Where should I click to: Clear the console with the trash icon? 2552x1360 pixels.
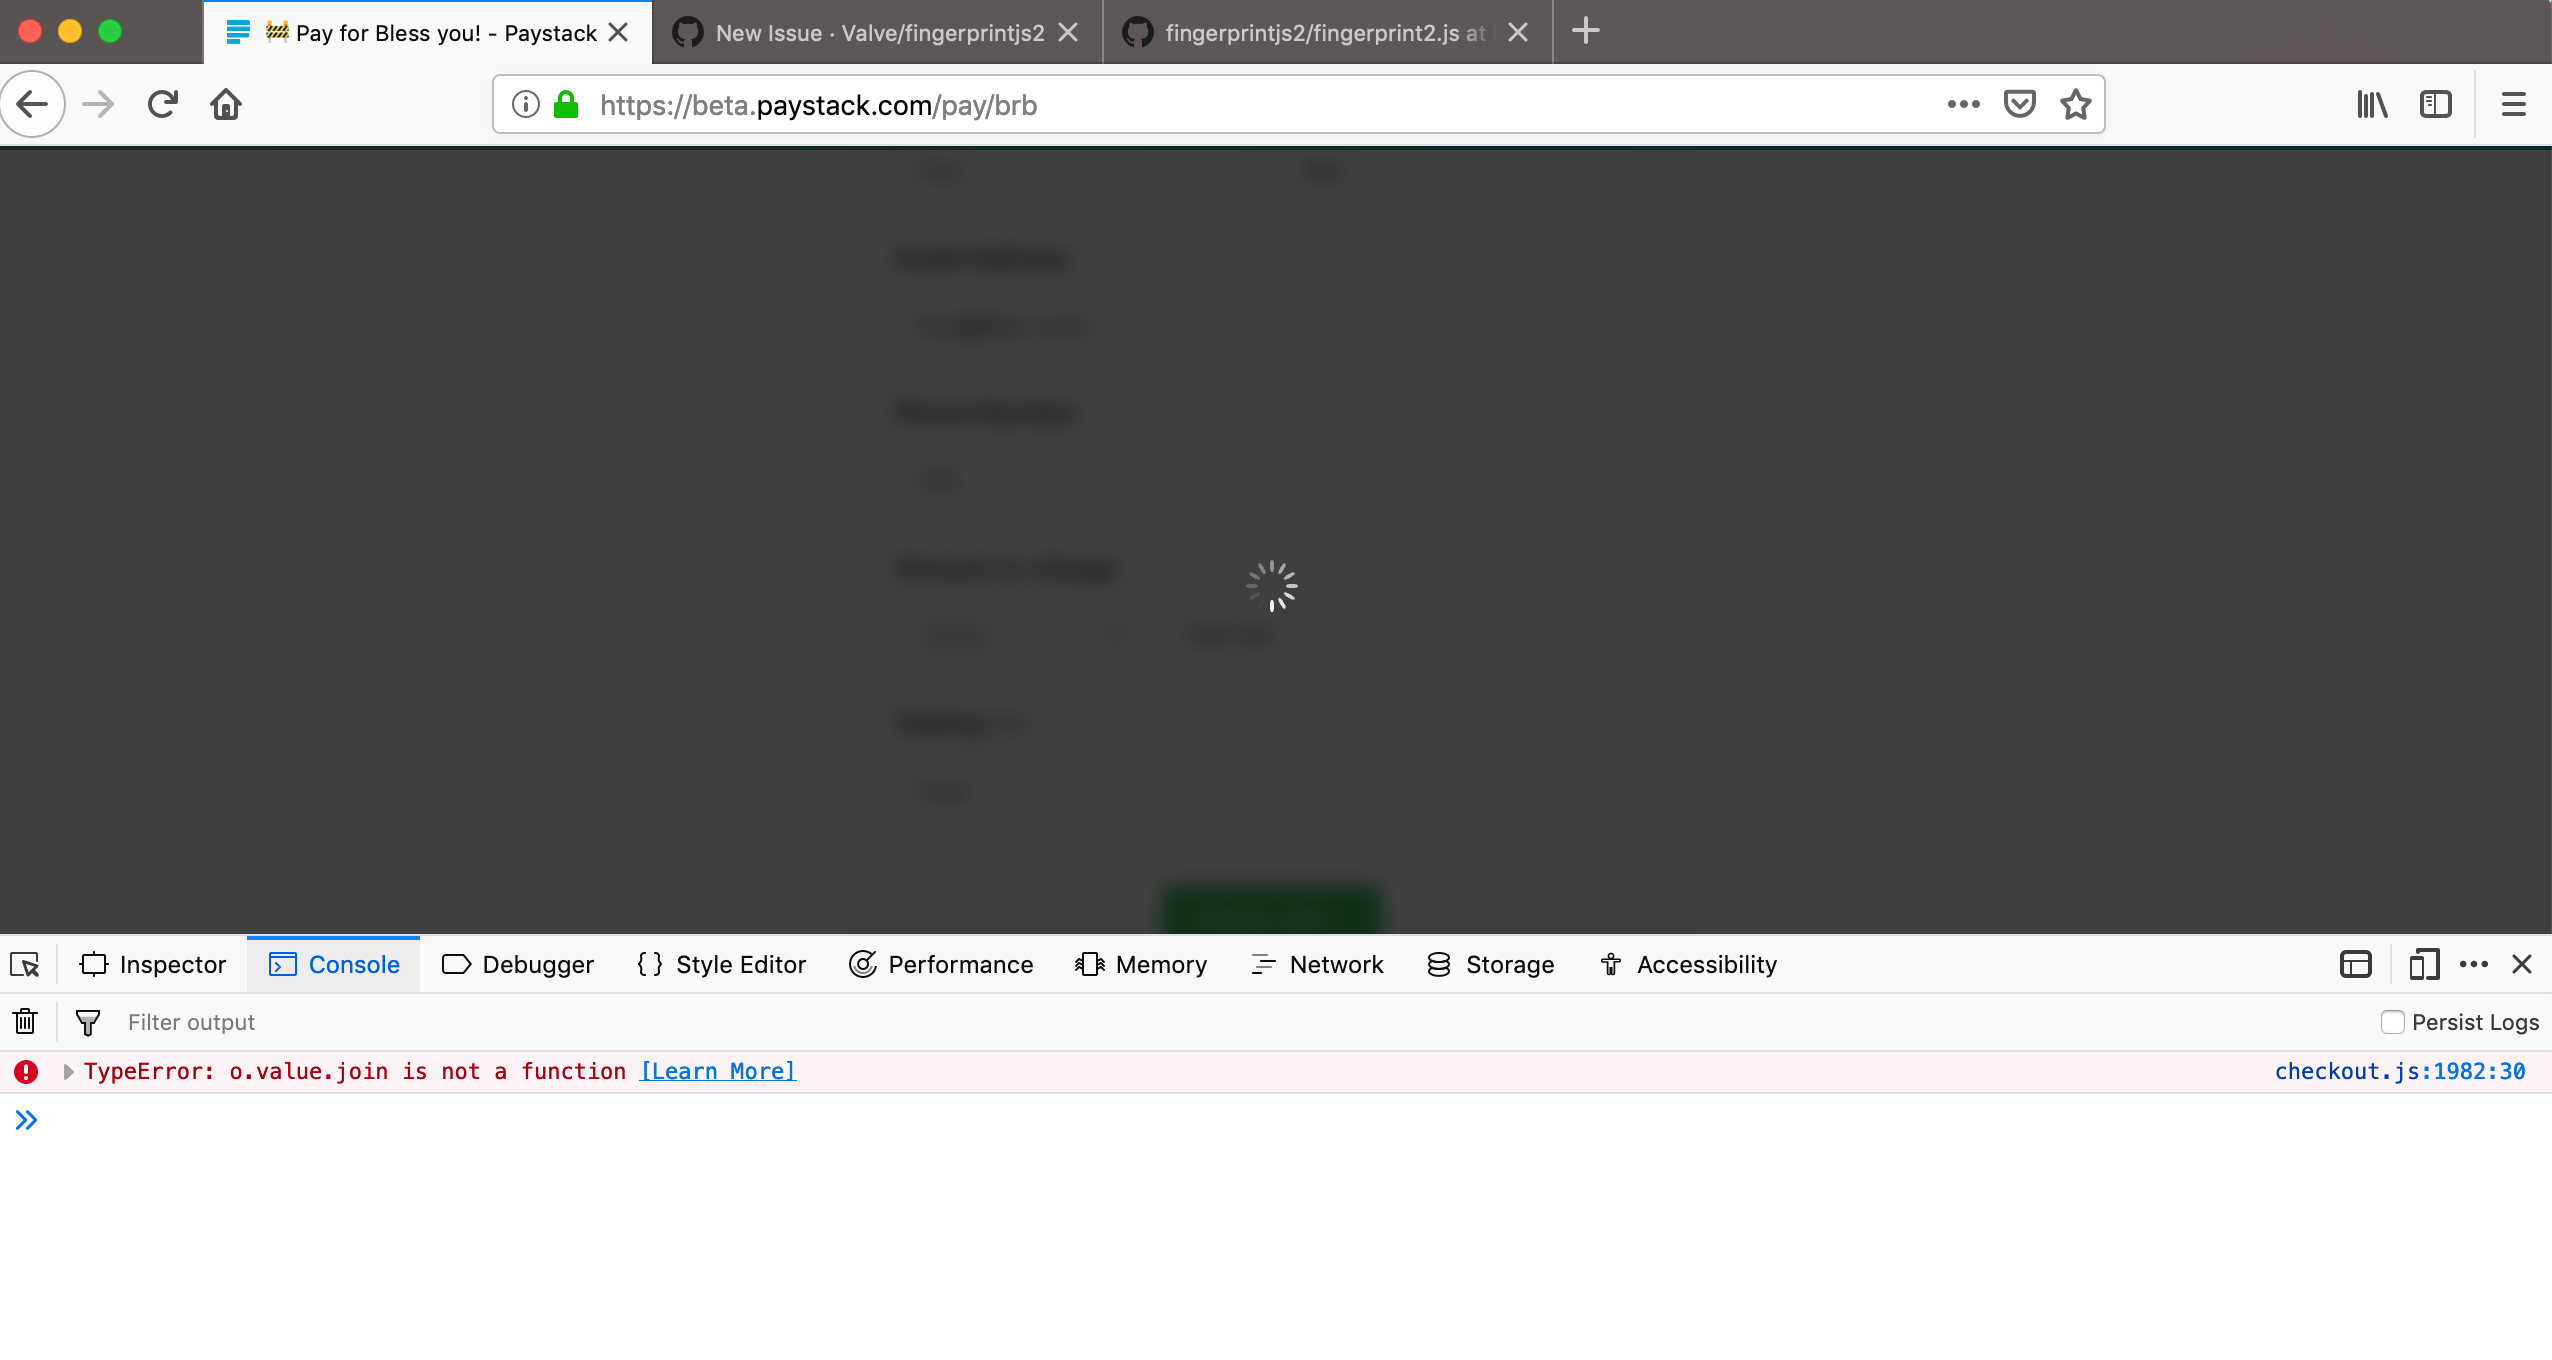(x=24, y=1021)
